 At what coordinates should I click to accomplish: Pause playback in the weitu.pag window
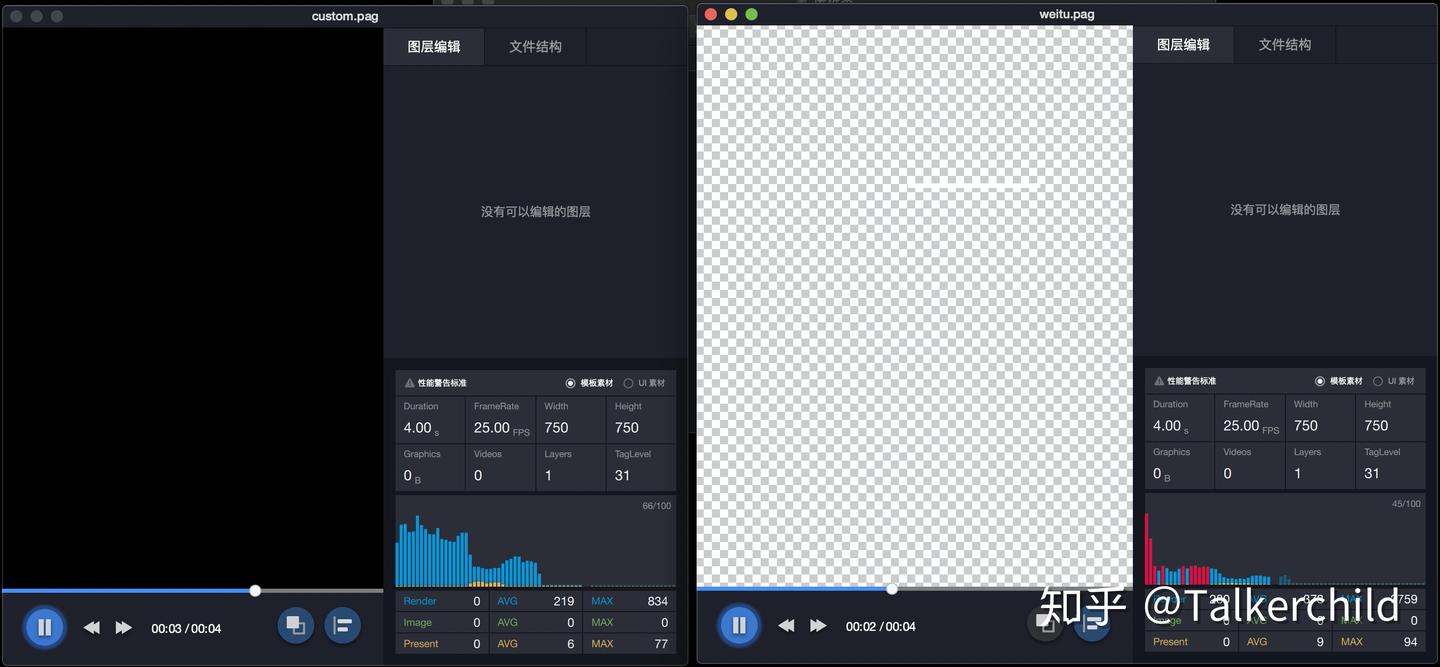pos(739,625)
